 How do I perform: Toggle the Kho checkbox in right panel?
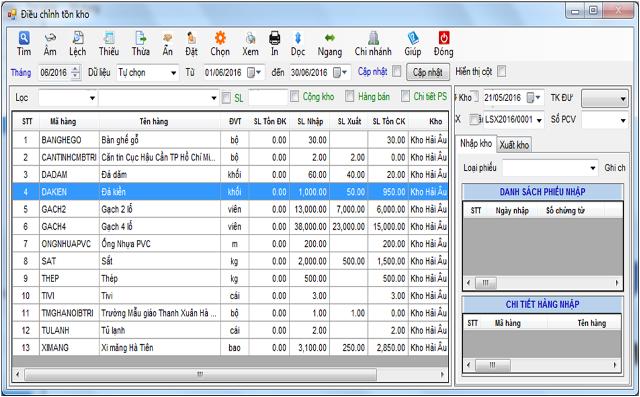tap(476, 97)
